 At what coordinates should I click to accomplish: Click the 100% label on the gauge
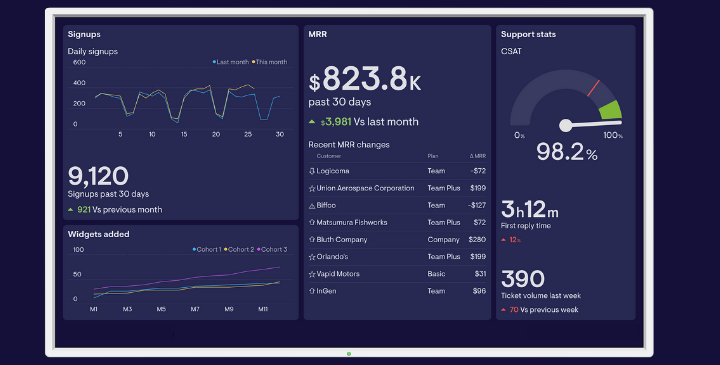pos(613,135)
